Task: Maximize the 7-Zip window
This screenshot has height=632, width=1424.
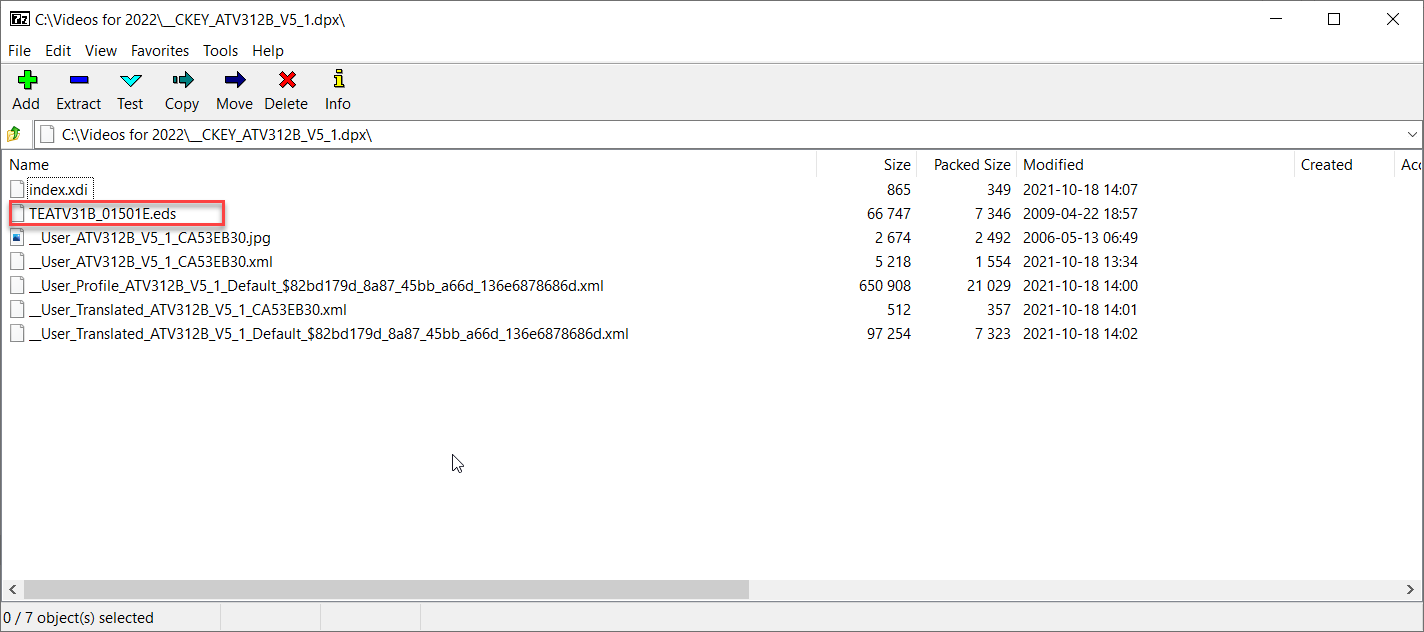Action: click(x=1334, y=19)
